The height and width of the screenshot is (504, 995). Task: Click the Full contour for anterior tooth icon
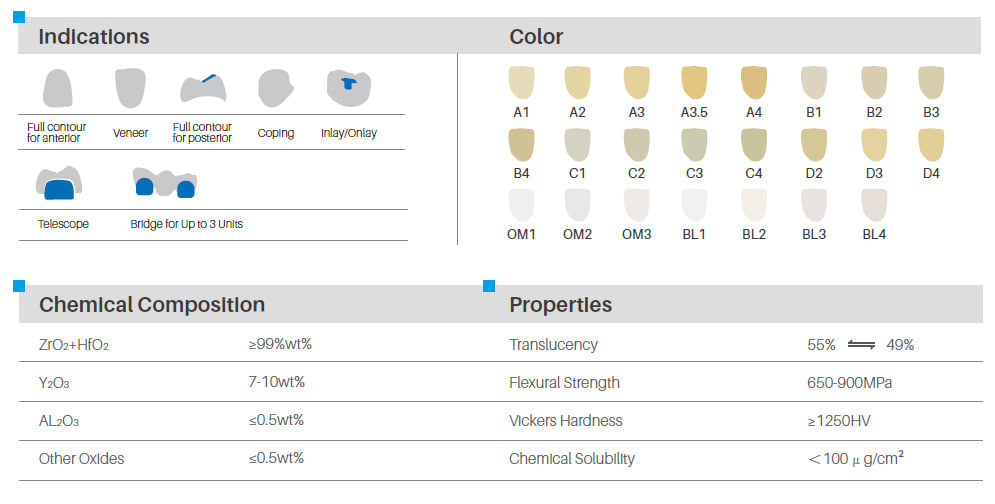[57, 88]
